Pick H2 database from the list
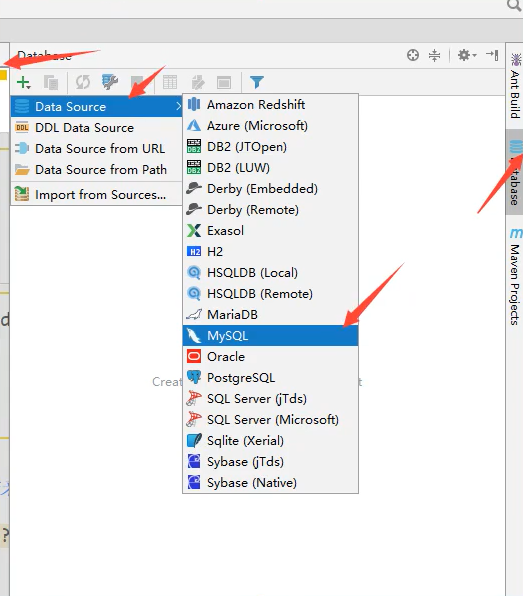 pyautogui.click(x=270, y=252)
